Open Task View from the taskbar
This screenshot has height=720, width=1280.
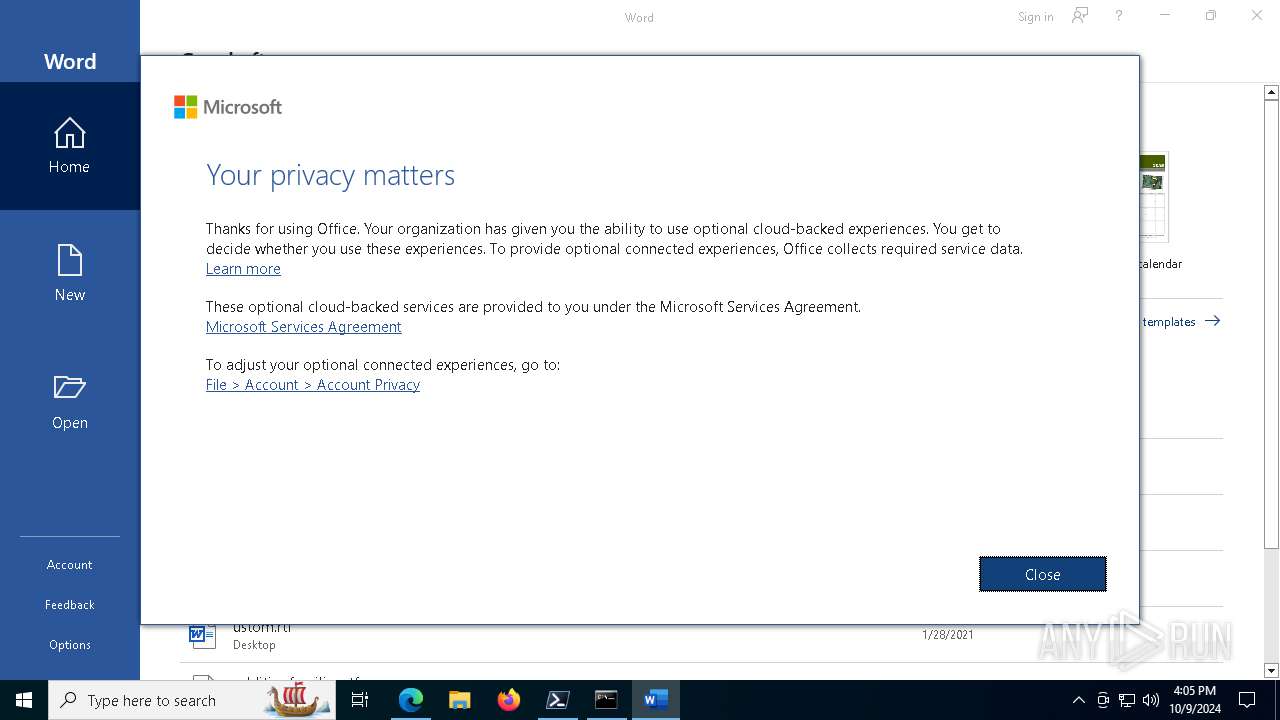pos(360,700)
